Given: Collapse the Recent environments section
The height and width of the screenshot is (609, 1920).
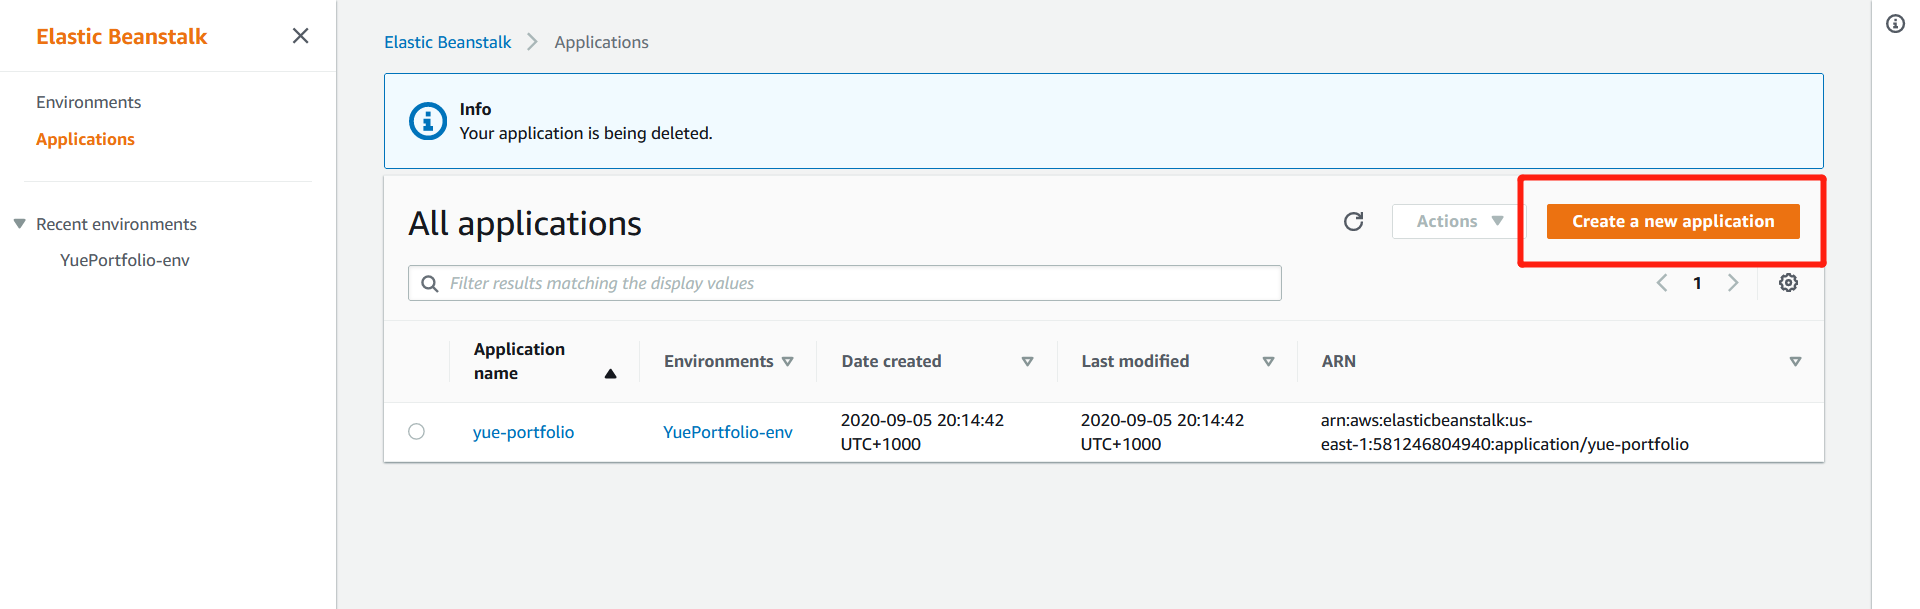Looking at the screenshot, I should pyautogui.click(x=19, y=224).
